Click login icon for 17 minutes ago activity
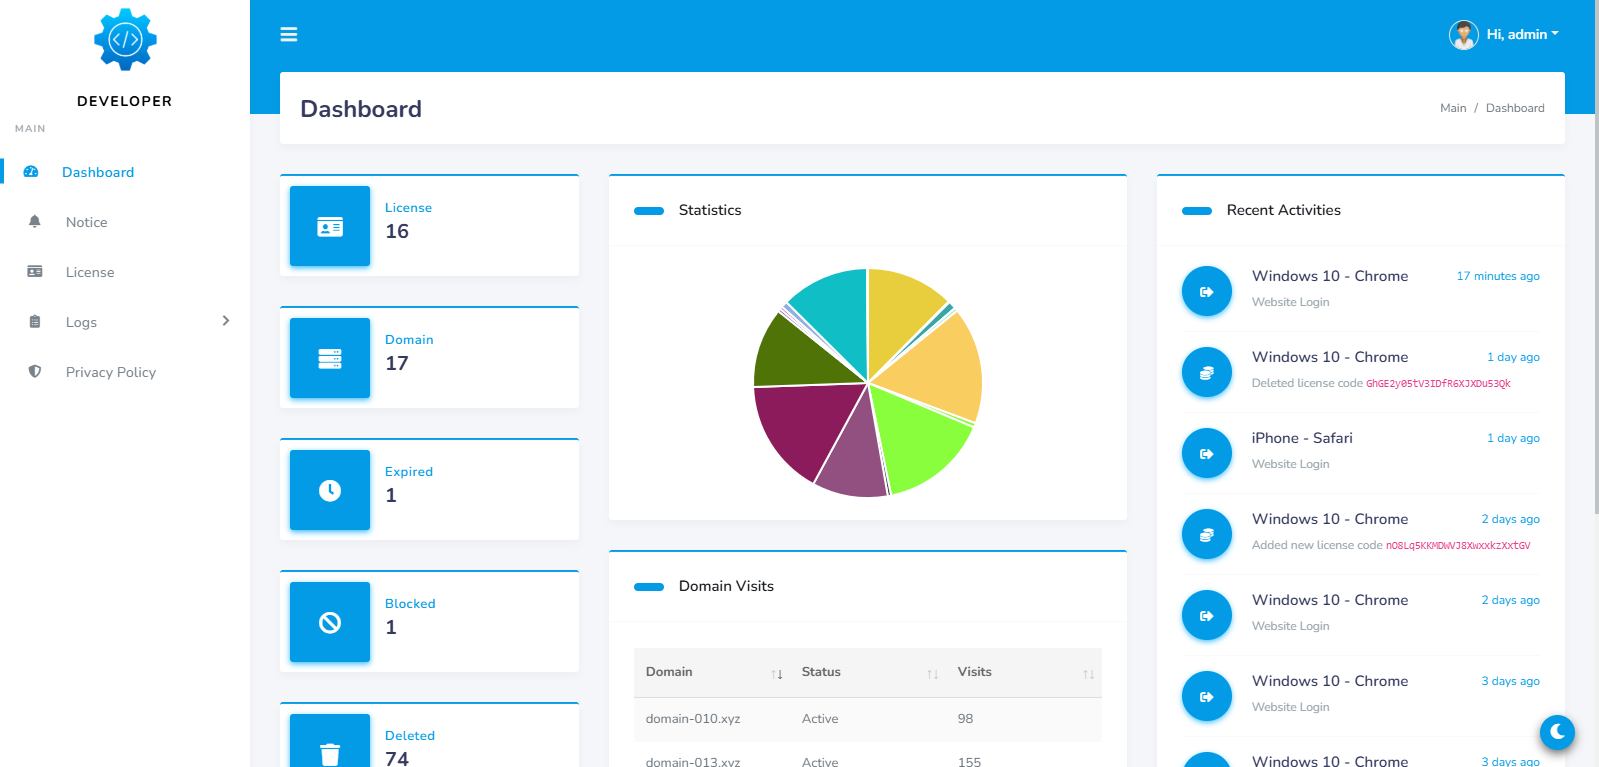This screenshot has height=767, width=1599. (x=1207, y=292)
